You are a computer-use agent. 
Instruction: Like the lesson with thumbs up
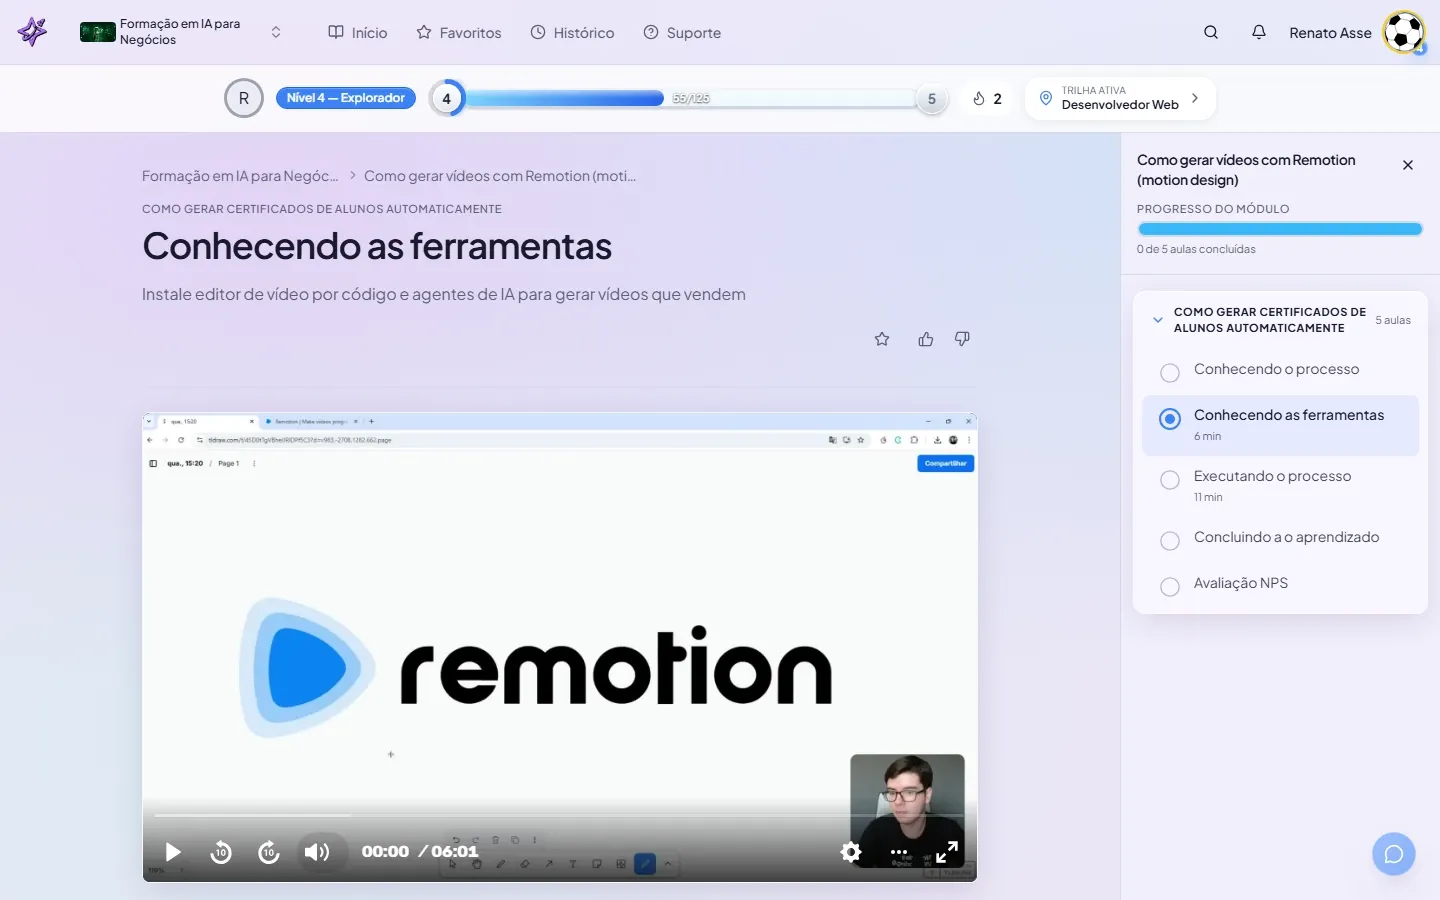[x=926, y=339]
